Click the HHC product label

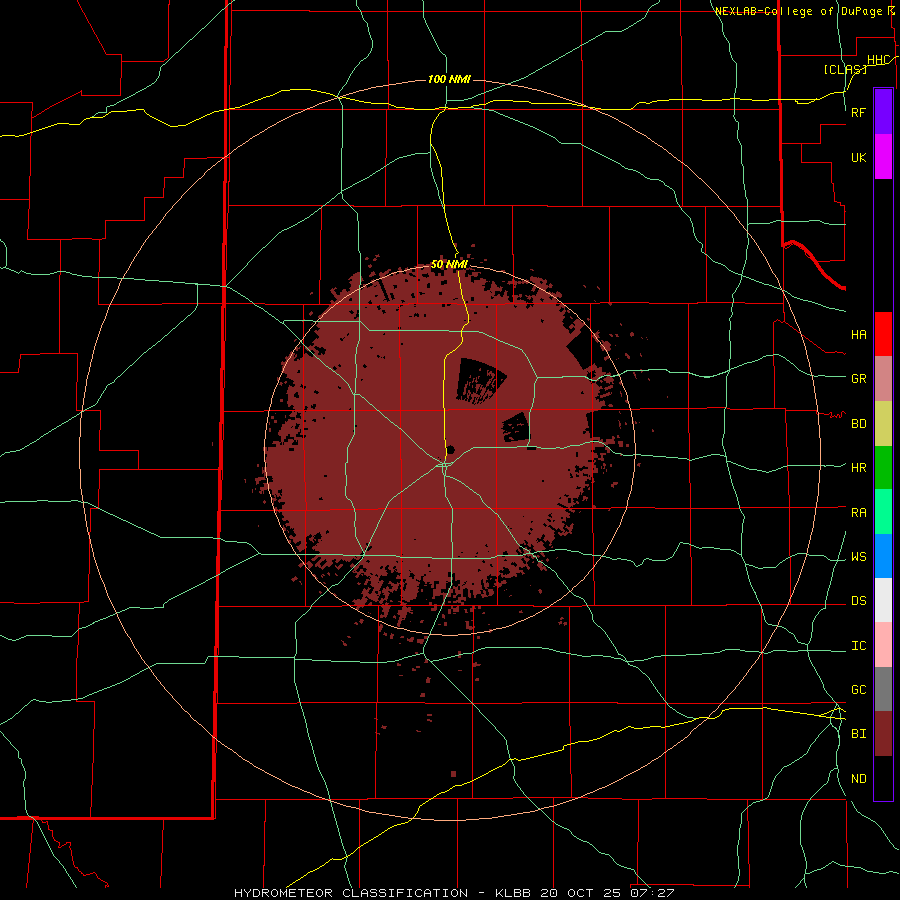(878, 60)
